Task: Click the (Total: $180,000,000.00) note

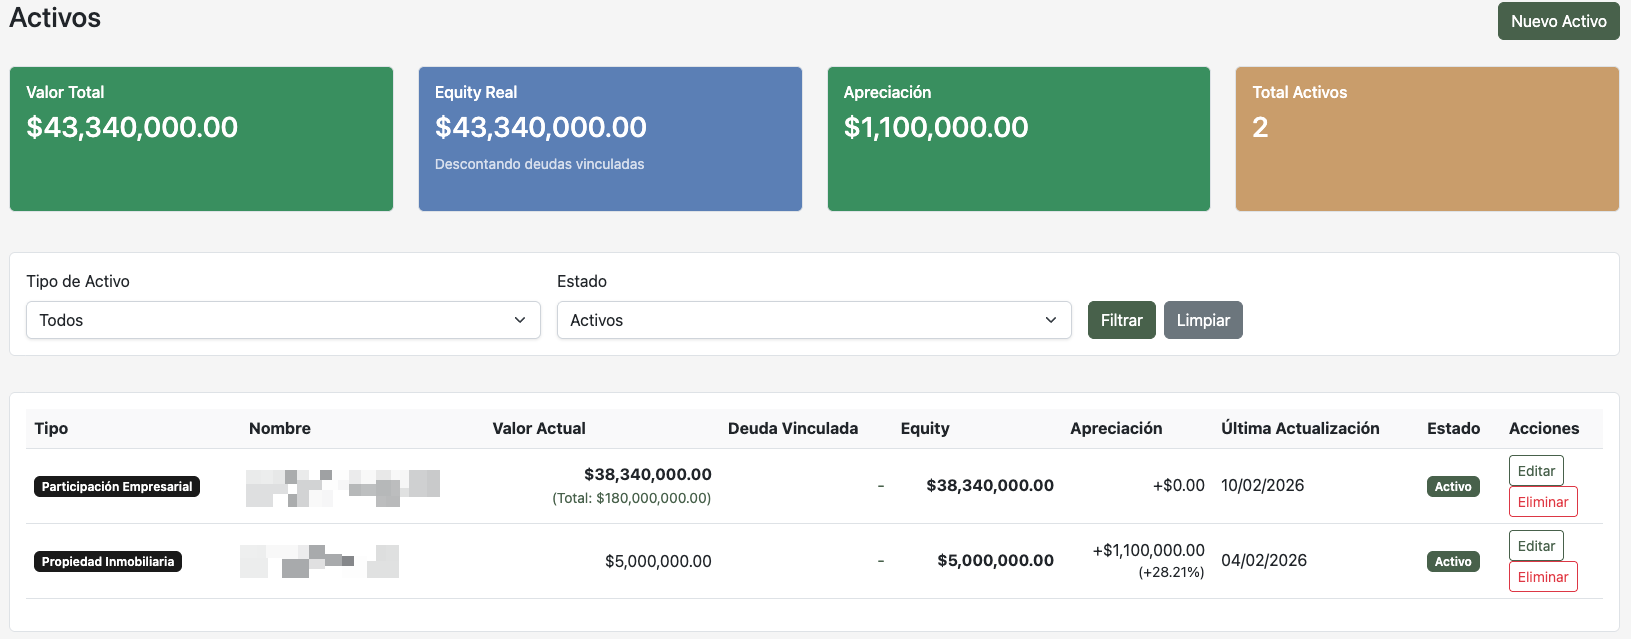Action: (x=632, y=498)
